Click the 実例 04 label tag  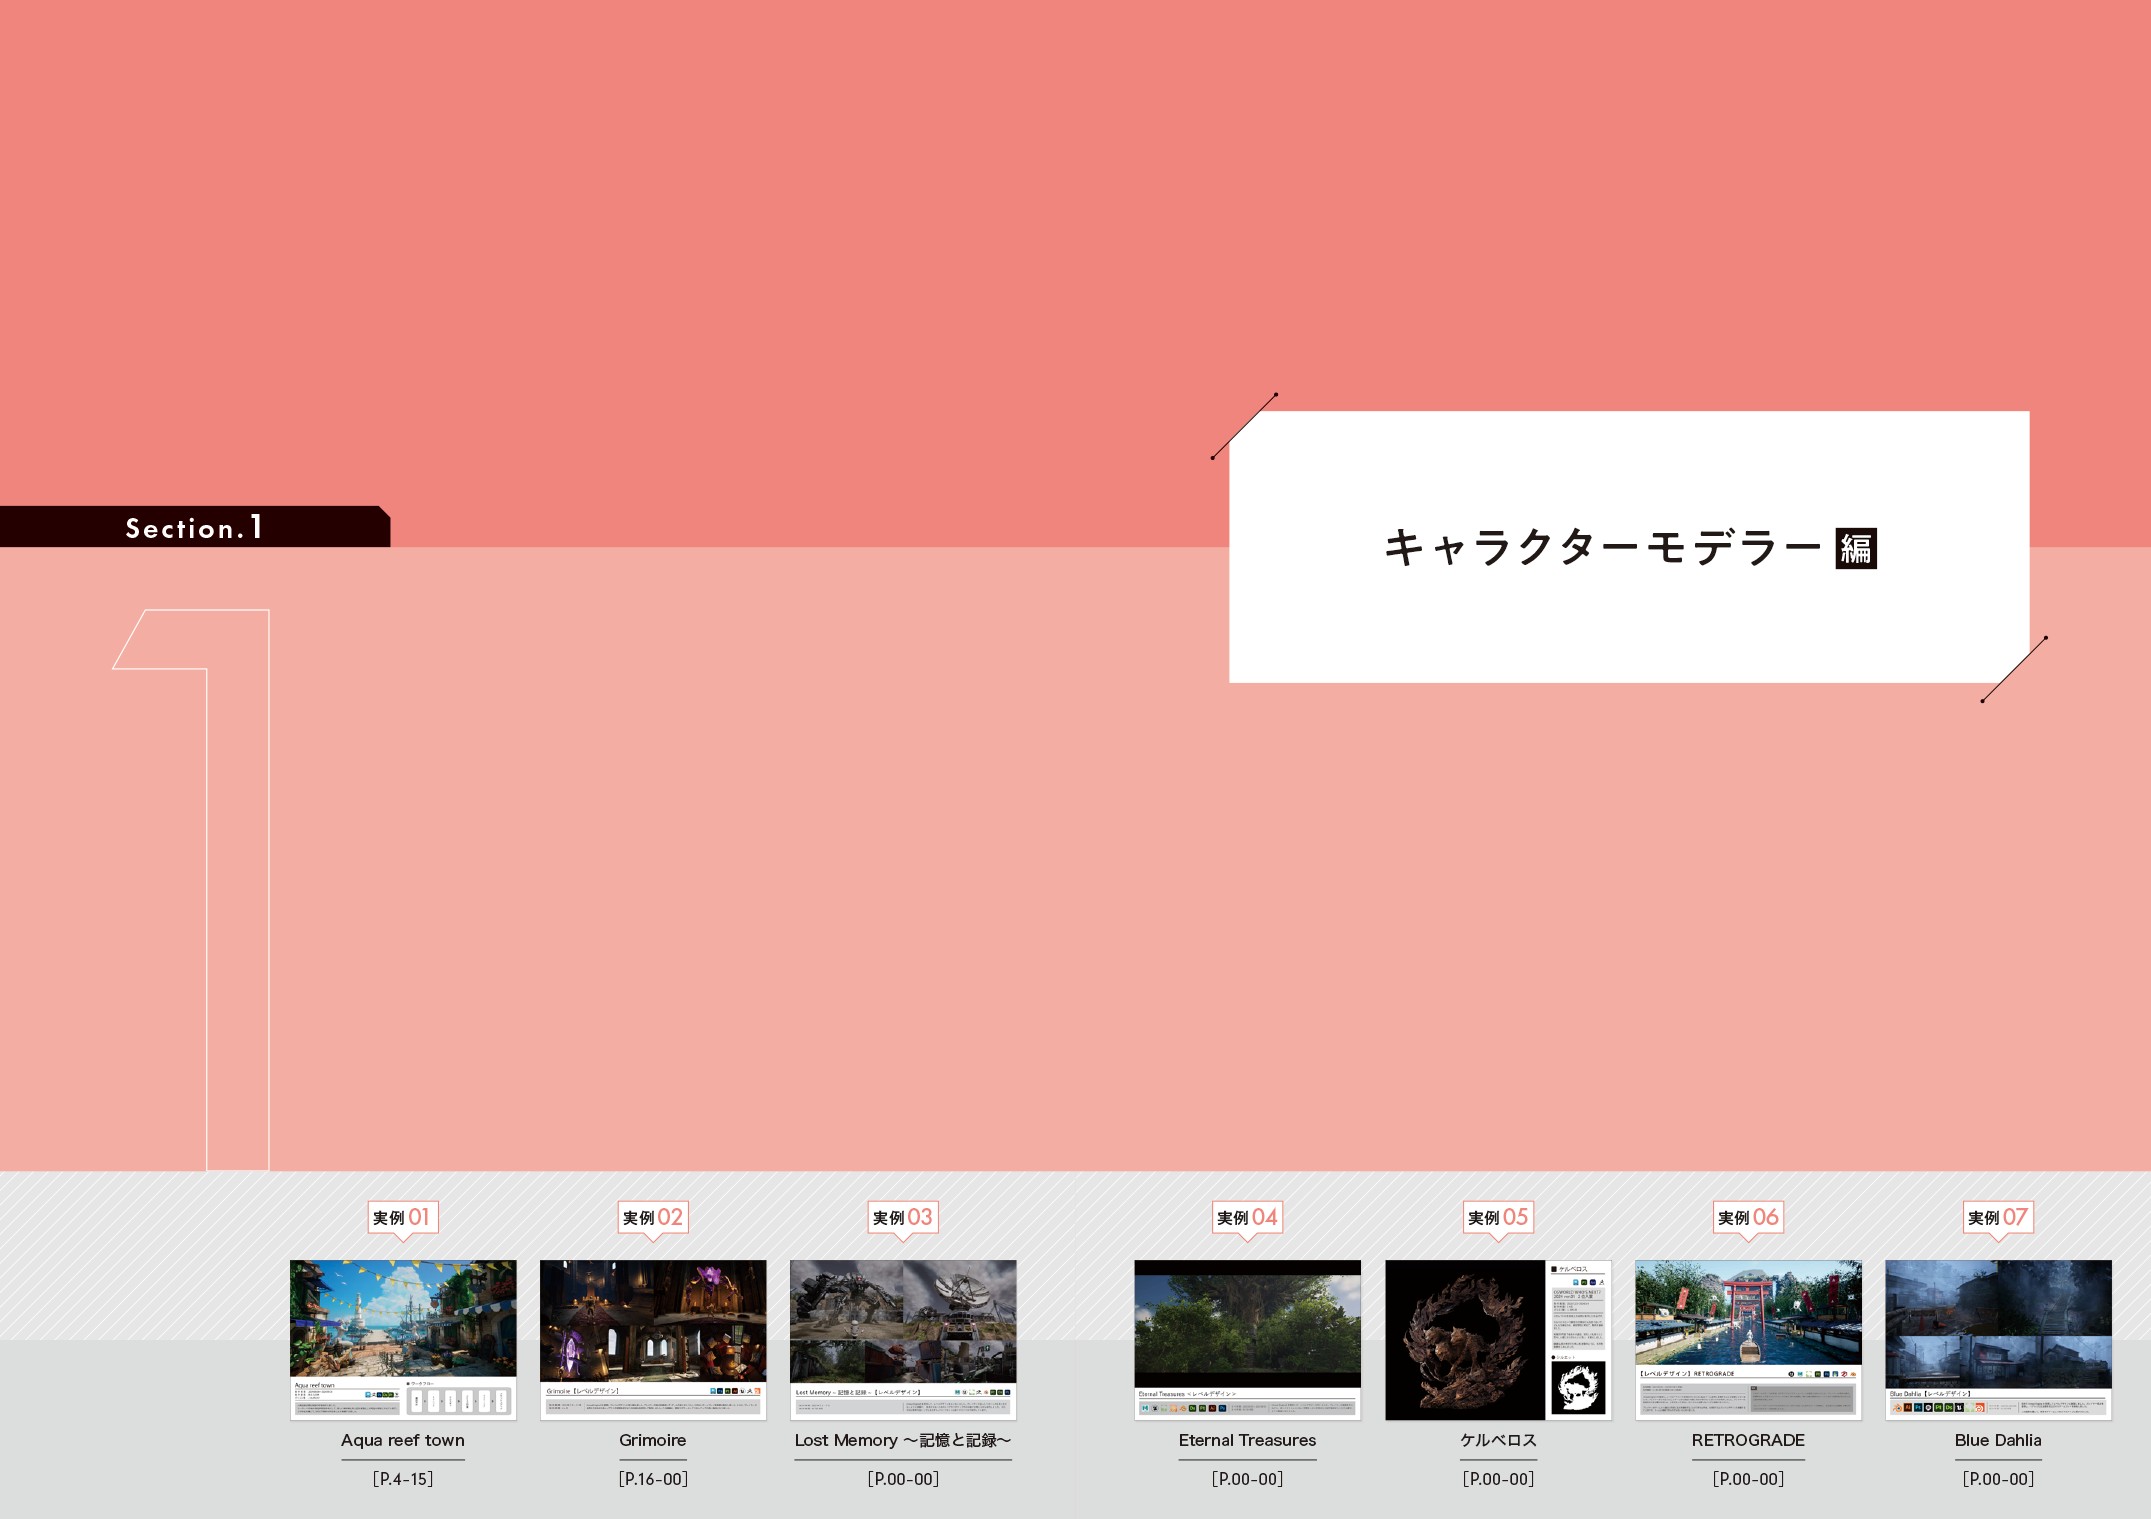(1247, 1217)
